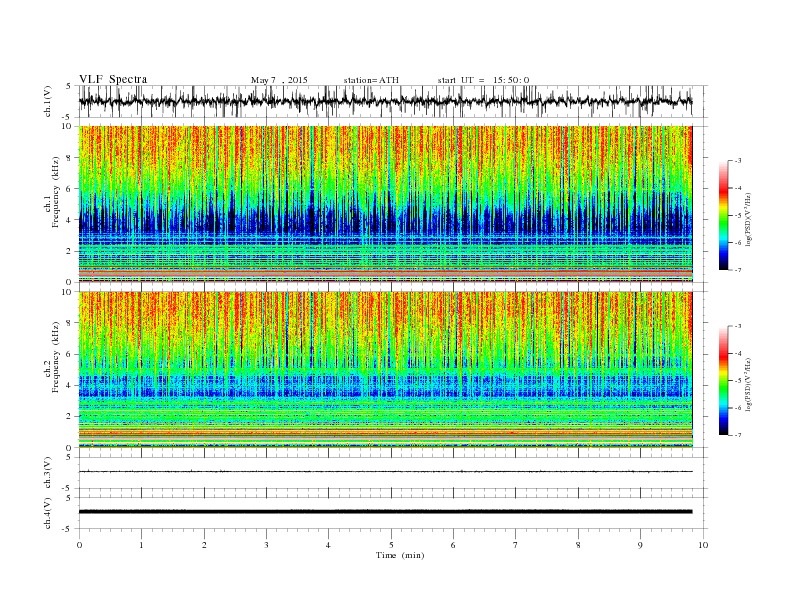
Task: Click time axis tick label '9'
Action: (x=640, y=545)
